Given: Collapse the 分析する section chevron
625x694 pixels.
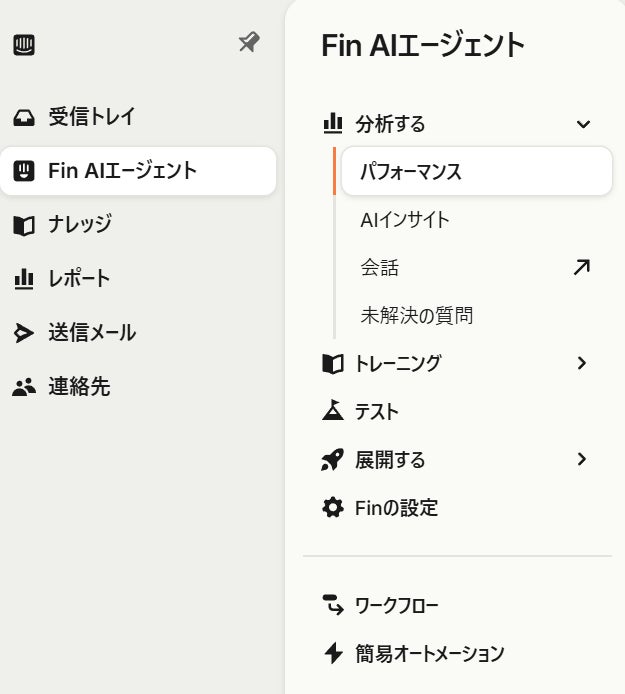Looking at the screenshot, I should (584, 124).
